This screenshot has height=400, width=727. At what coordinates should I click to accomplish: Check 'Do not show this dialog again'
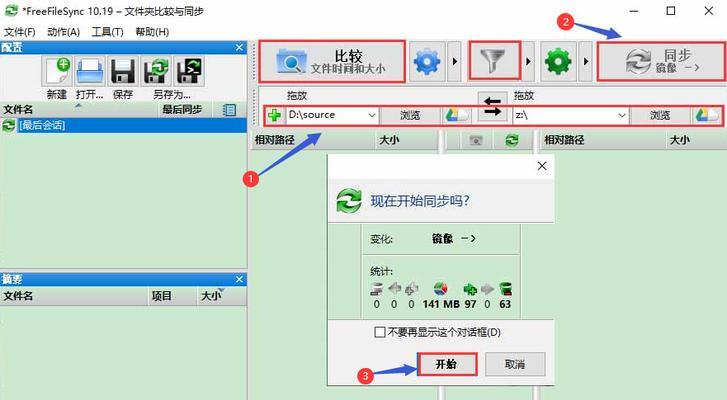pos(380,332)
